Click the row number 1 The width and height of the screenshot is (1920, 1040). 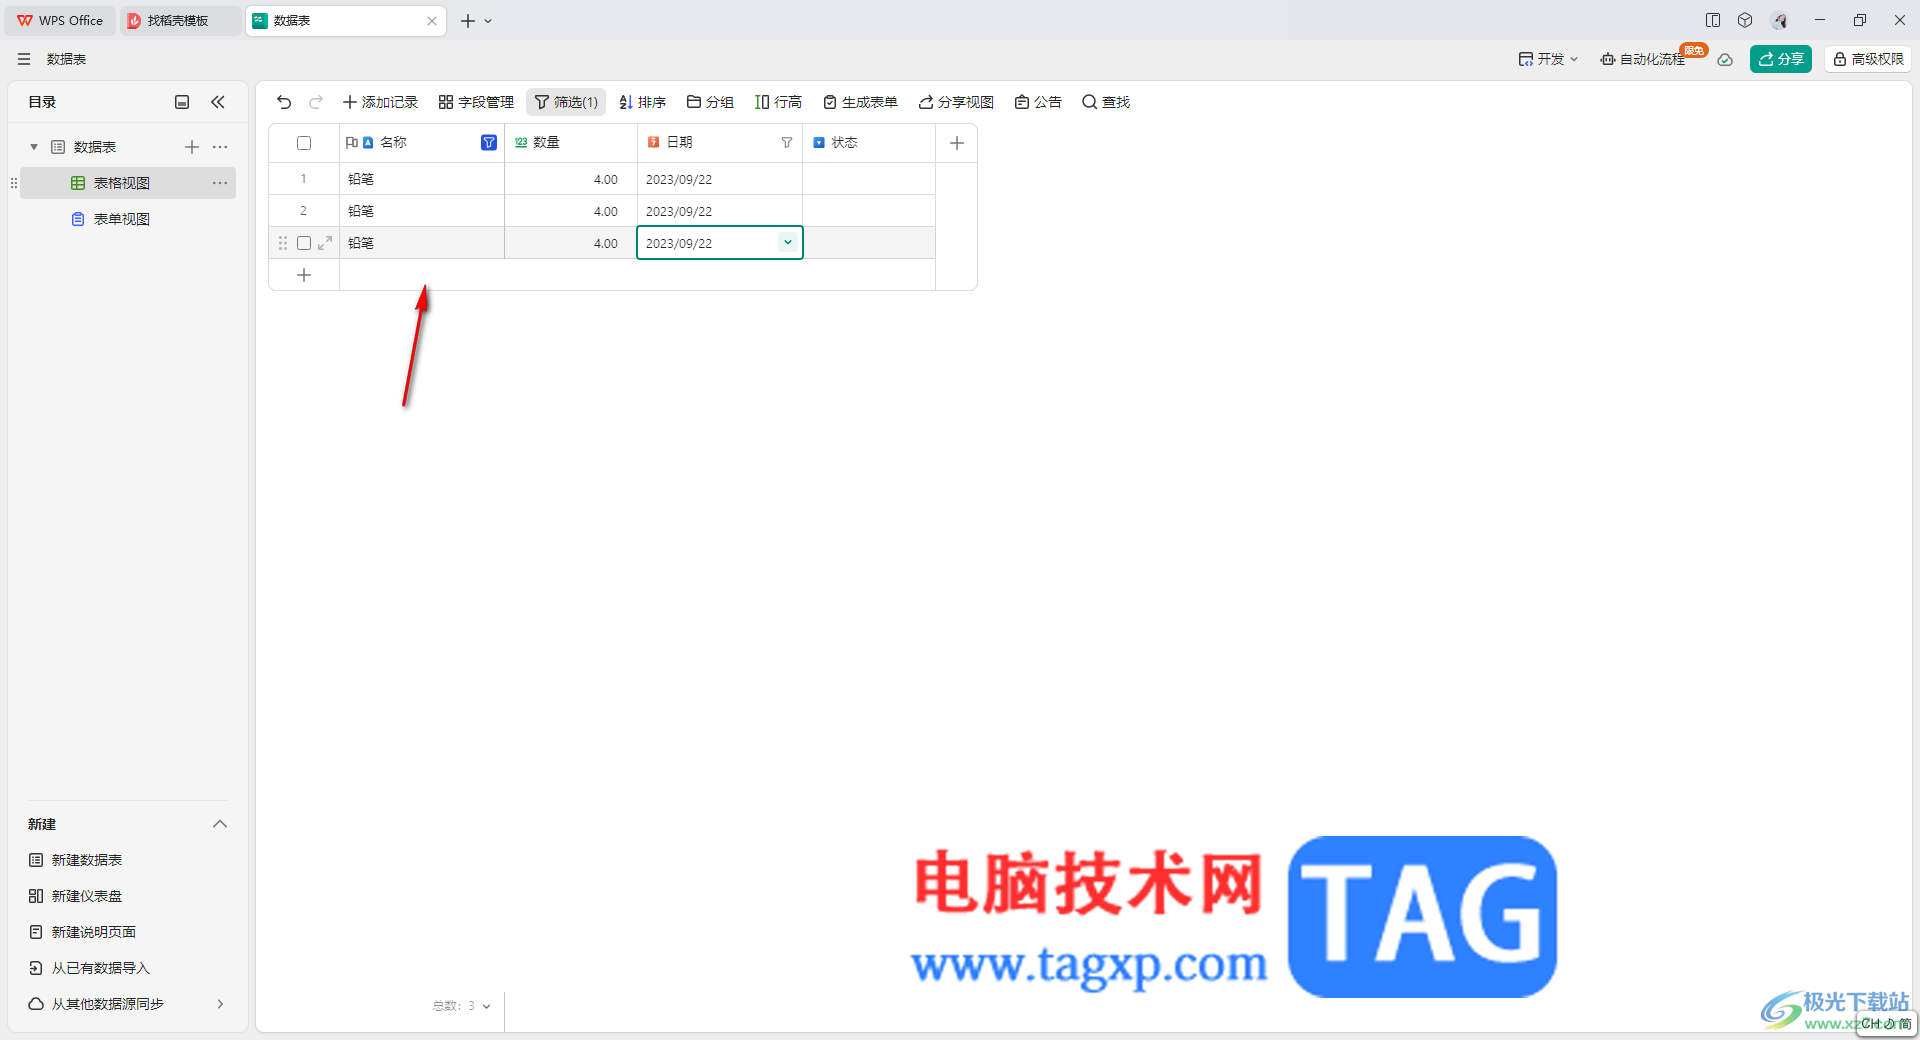pos(304,179)
